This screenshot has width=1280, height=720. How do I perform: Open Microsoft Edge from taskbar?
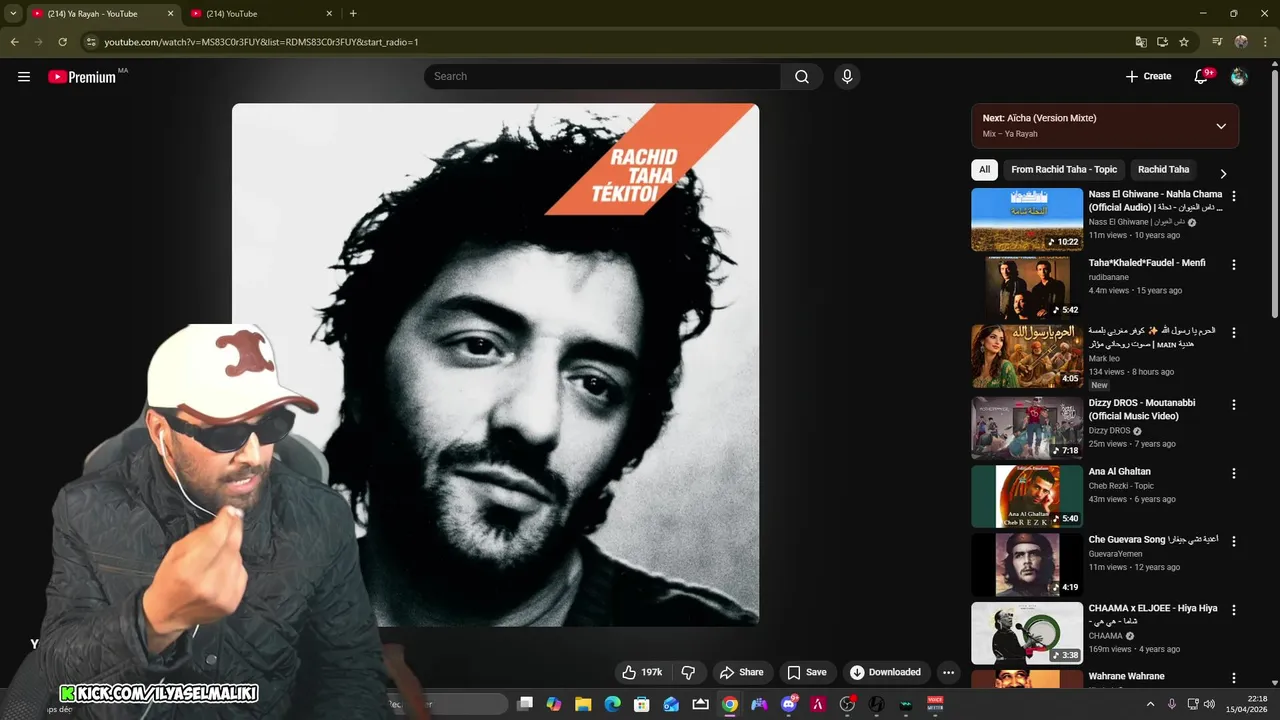pyautogui.click(x=612, y=704)
